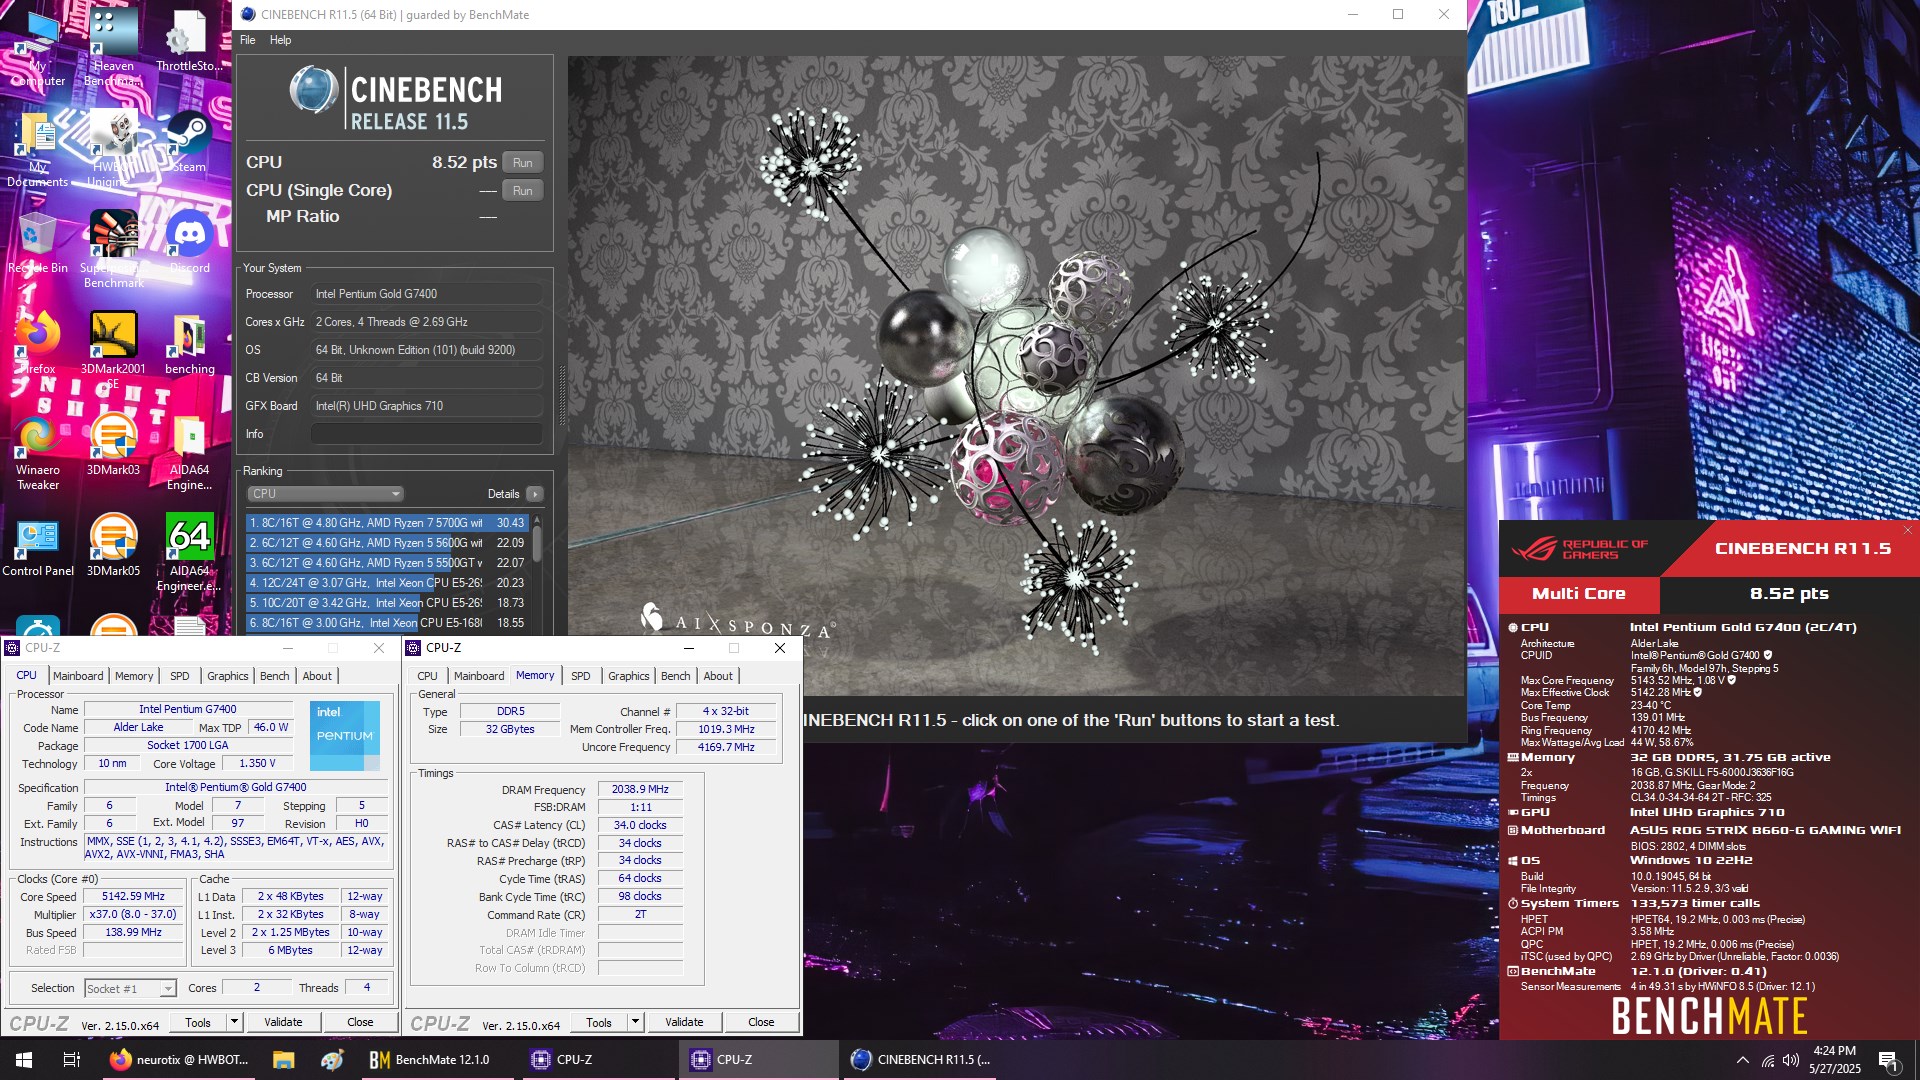Expand Tools dropdown arrow in right CPU-Z
The image size is (1920, 1080).
point(635,1022)
